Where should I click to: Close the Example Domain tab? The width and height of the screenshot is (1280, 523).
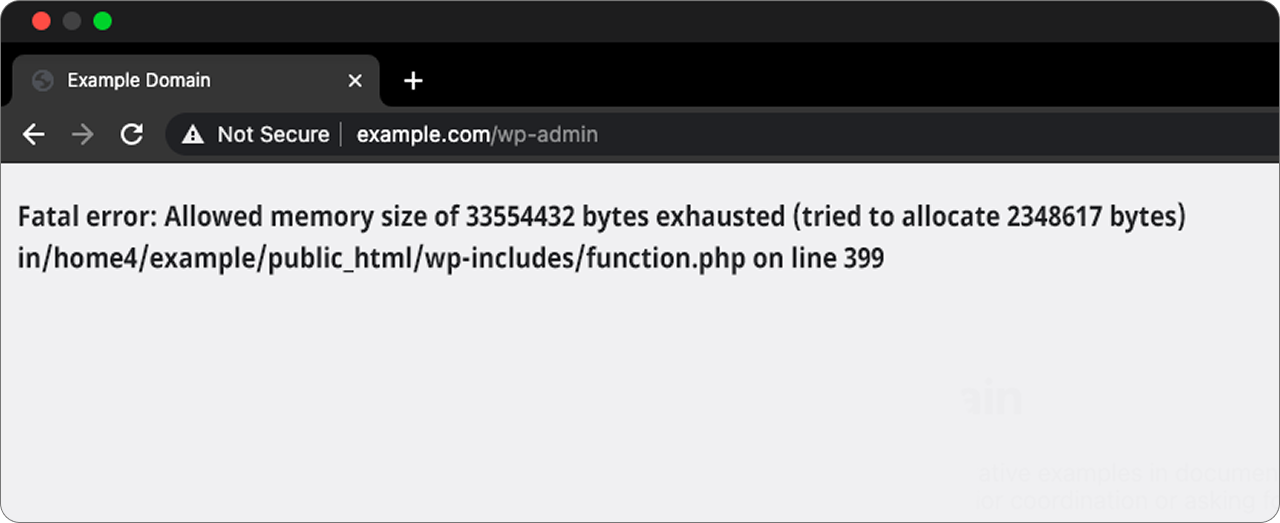[355, 81]
